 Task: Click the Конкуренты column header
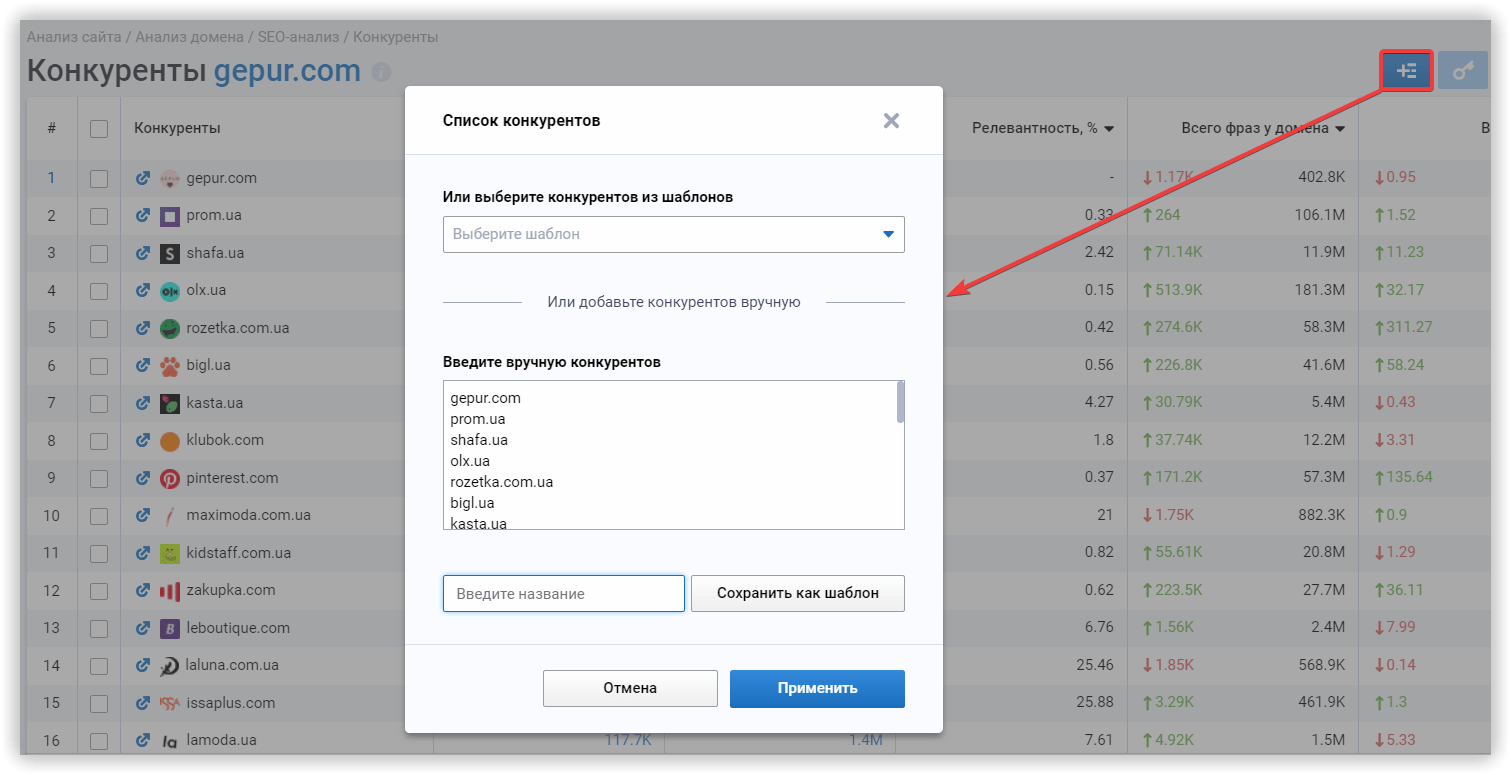[x=177, y=128]
